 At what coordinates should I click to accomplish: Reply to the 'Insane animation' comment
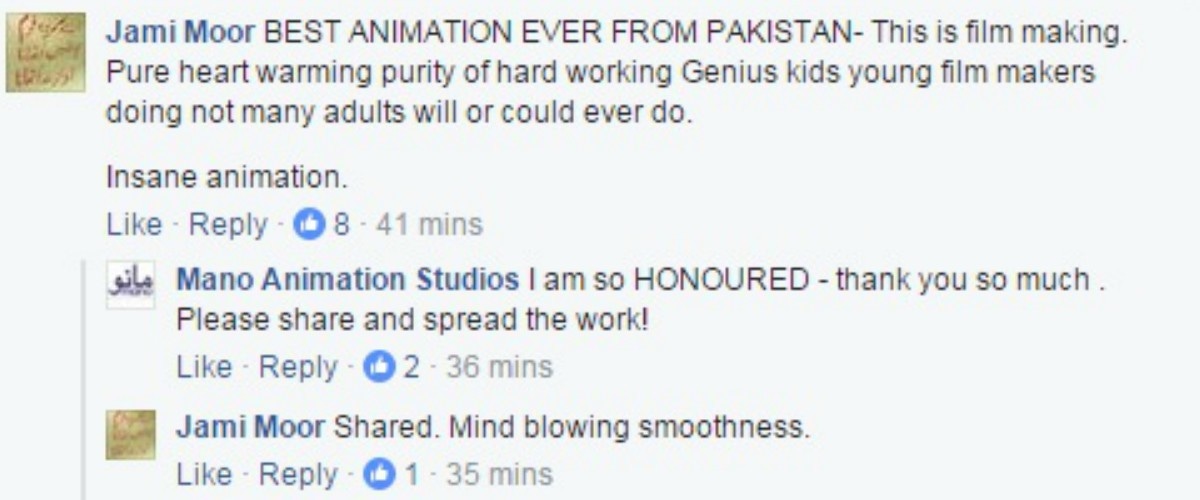pyautogui.click(x=228, y=226)
